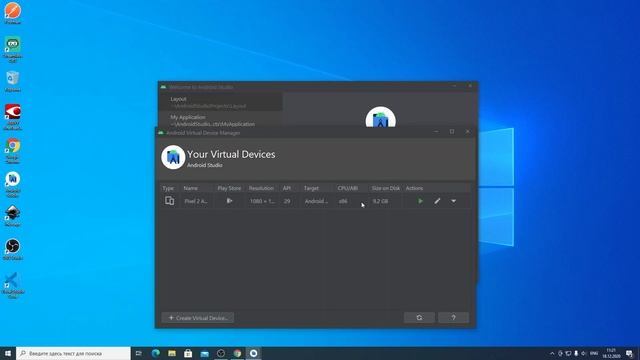Sort by the Play Store column header
This screenshot has width=640, height=360.
coord(229,188)
